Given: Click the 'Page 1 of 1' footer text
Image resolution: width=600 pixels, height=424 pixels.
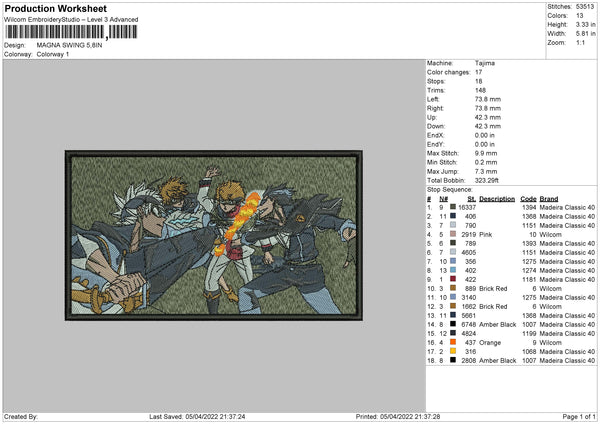Looking at the screenshot, I should coord(579,417).
